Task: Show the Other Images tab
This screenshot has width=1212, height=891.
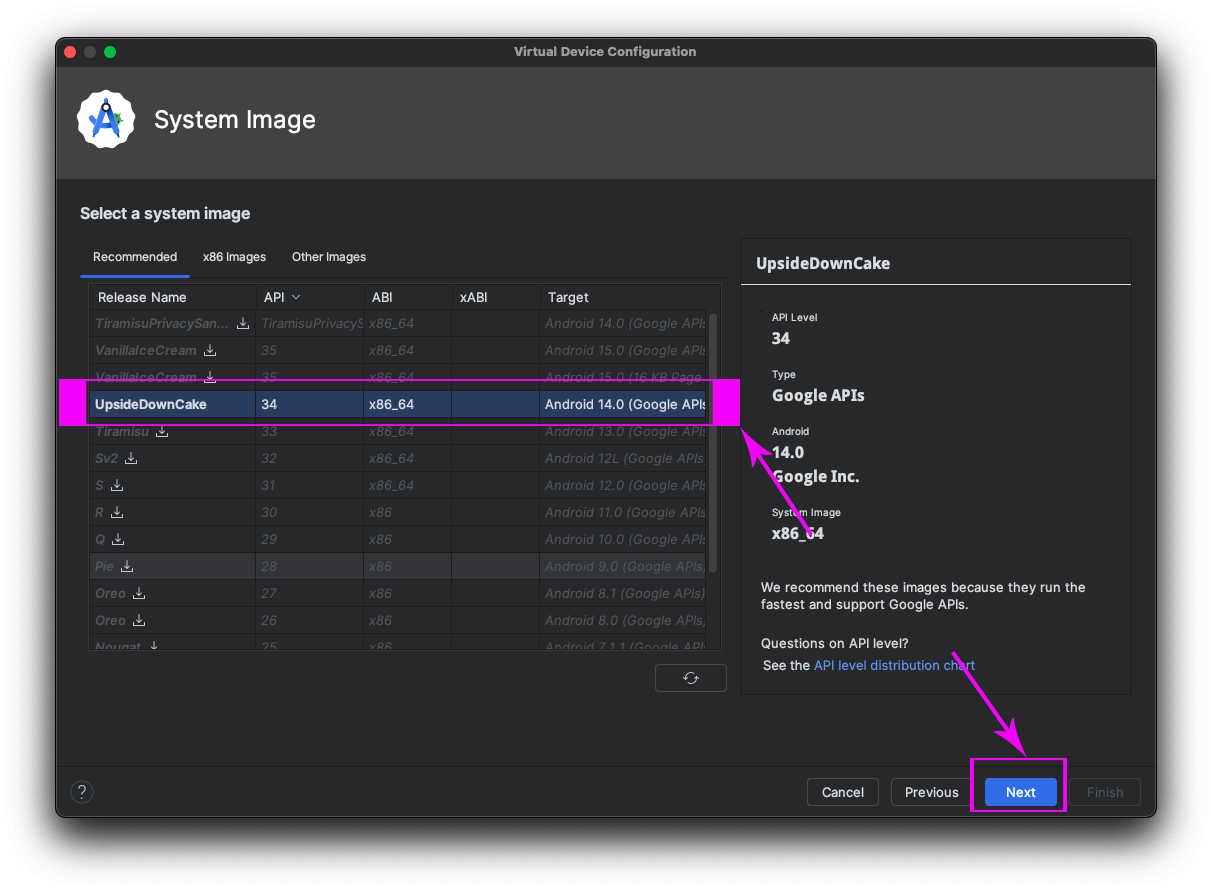Action: coord(329,257)
